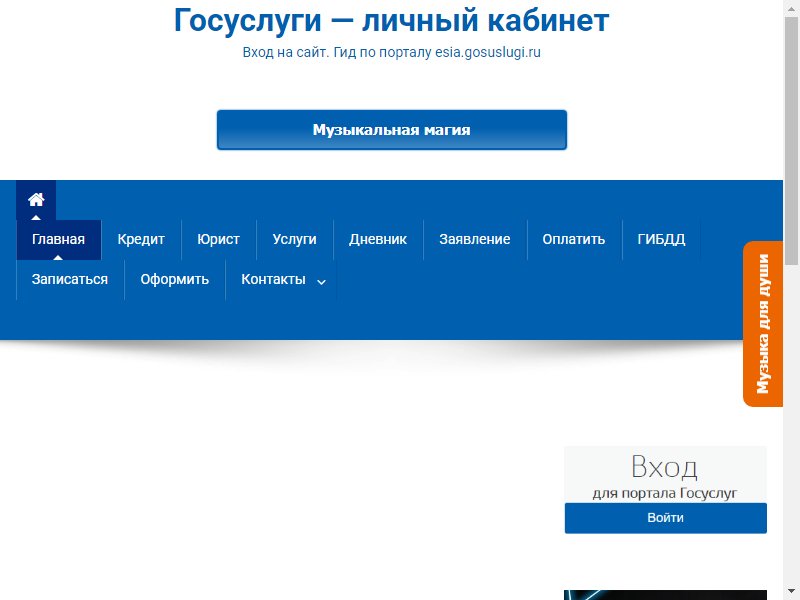This screenshot has height=600, width=800.
Task: Click the scrollbar down arrow
Action: tap(791, 592)
